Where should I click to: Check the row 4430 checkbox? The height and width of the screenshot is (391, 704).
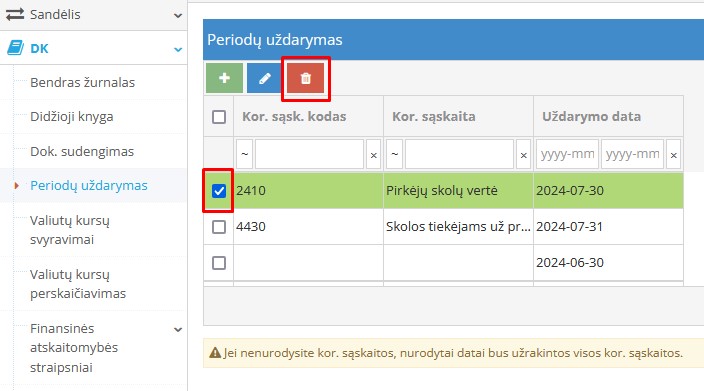coord(219,227)
